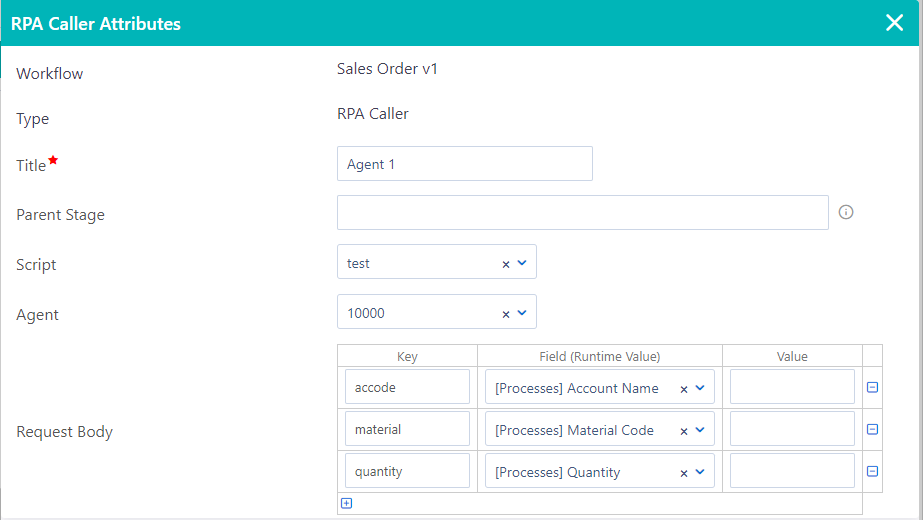
Task: Click the 'Key' column header
Action: click(407, 356)
